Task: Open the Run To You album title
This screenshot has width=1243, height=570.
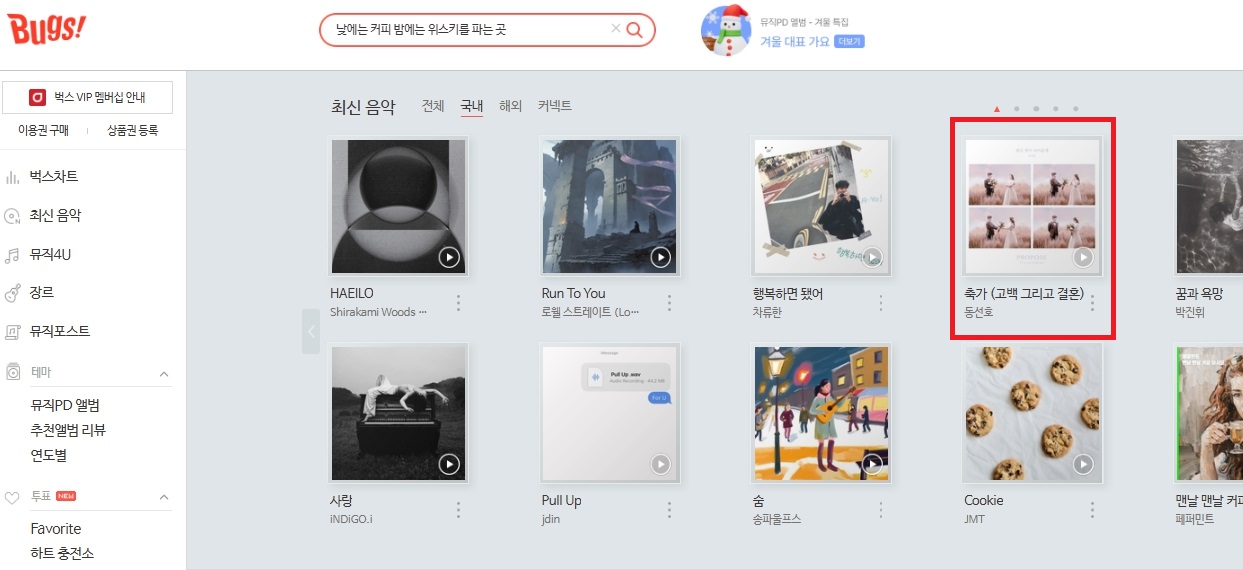Action: pos(573,293)
